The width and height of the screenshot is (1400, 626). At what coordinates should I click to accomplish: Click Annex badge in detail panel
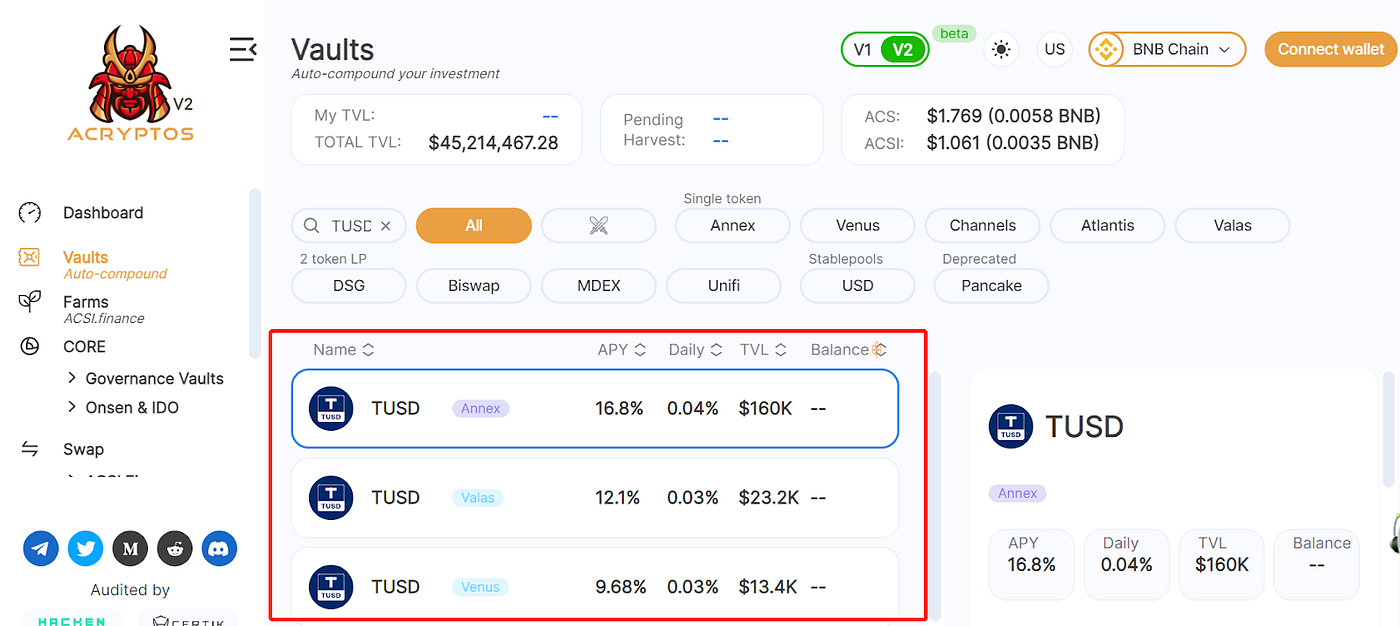1018,493
